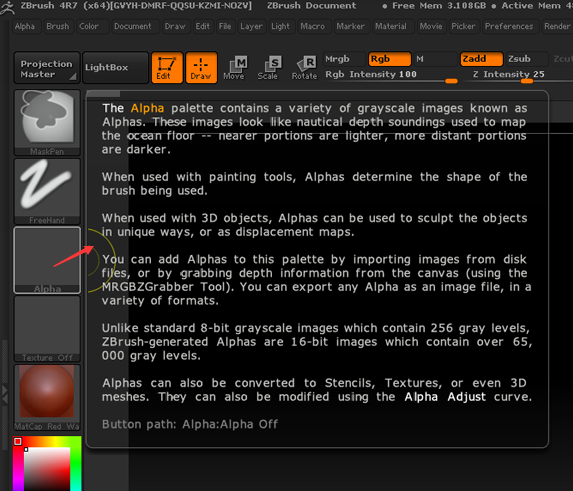Open the LightBox browser
The height and width of the screenshot is (491, 573).
pos(115,68)
